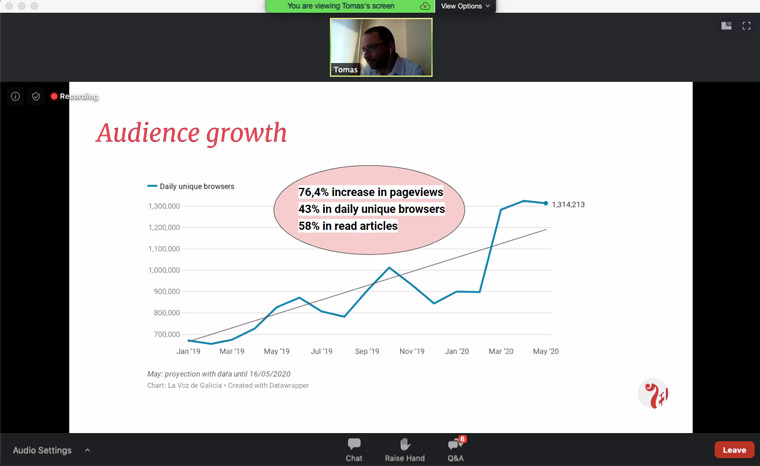Click the red logo on the slide

point(653,394)
